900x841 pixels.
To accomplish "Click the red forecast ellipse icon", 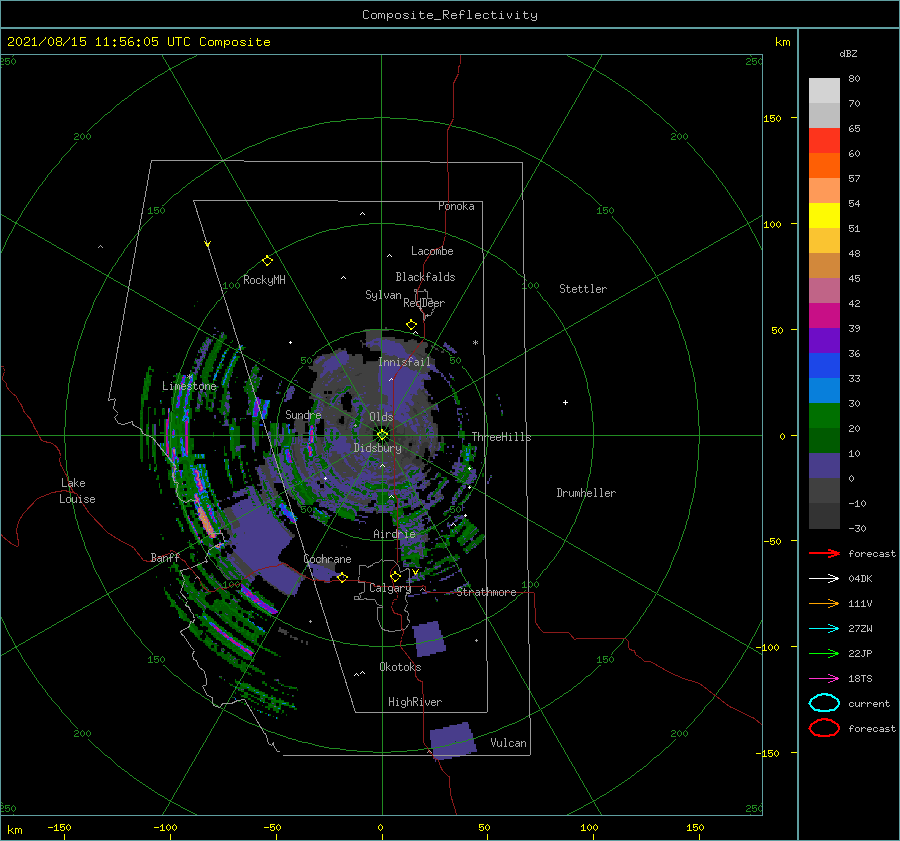I will [x=824, y=728].
